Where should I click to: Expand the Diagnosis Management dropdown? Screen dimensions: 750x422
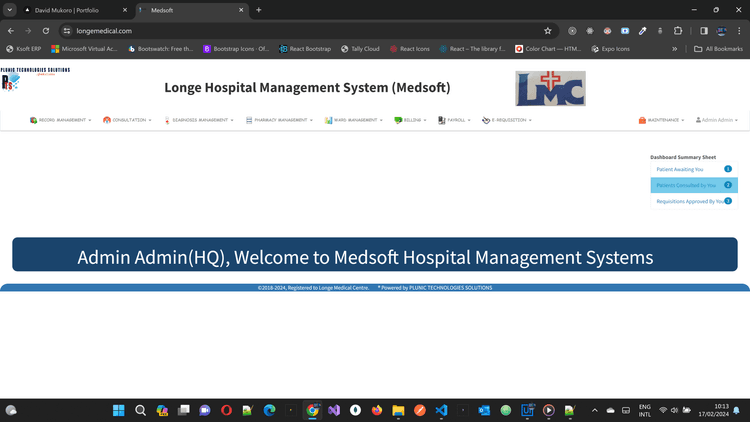click(x=200, y=120)
